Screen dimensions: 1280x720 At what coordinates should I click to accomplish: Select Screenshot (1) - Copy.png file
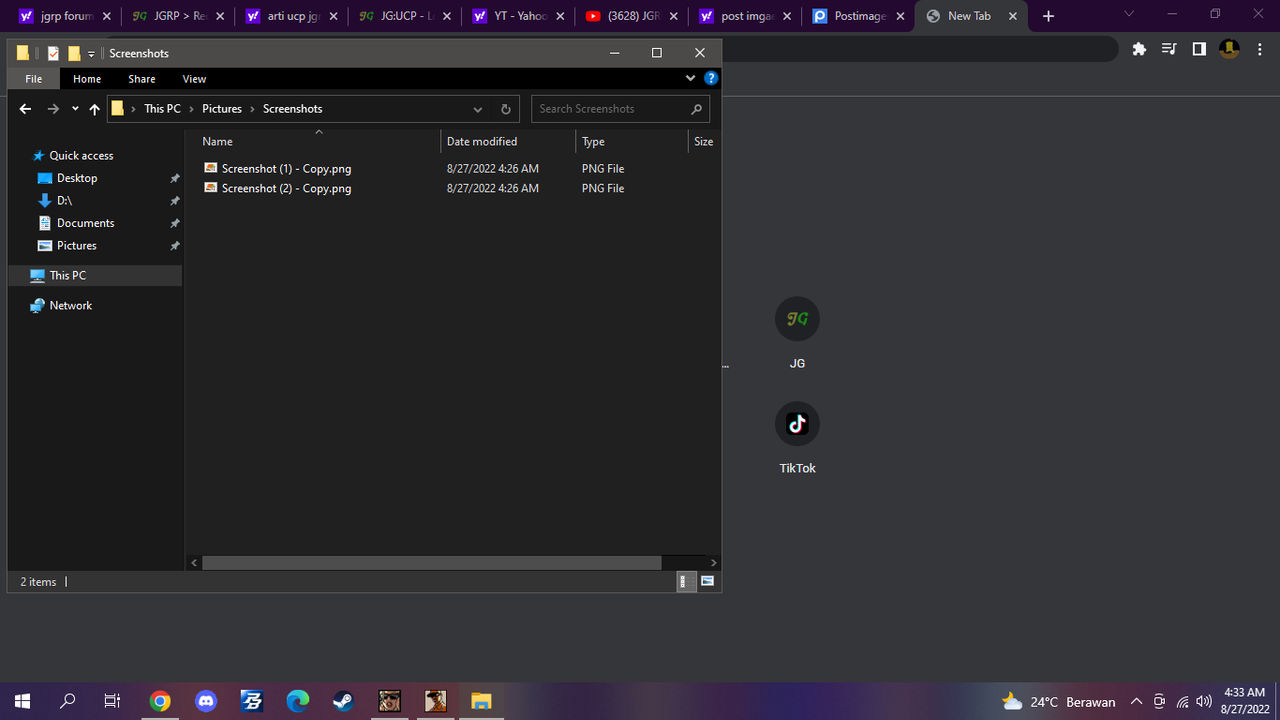pyautogui.click(x=286, y=169)
